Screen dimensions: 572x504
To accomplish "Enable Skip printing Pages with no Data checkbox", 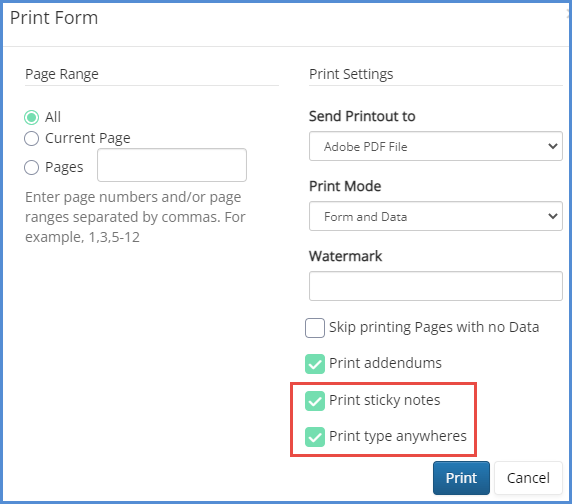I will click(x=315, y=328).
